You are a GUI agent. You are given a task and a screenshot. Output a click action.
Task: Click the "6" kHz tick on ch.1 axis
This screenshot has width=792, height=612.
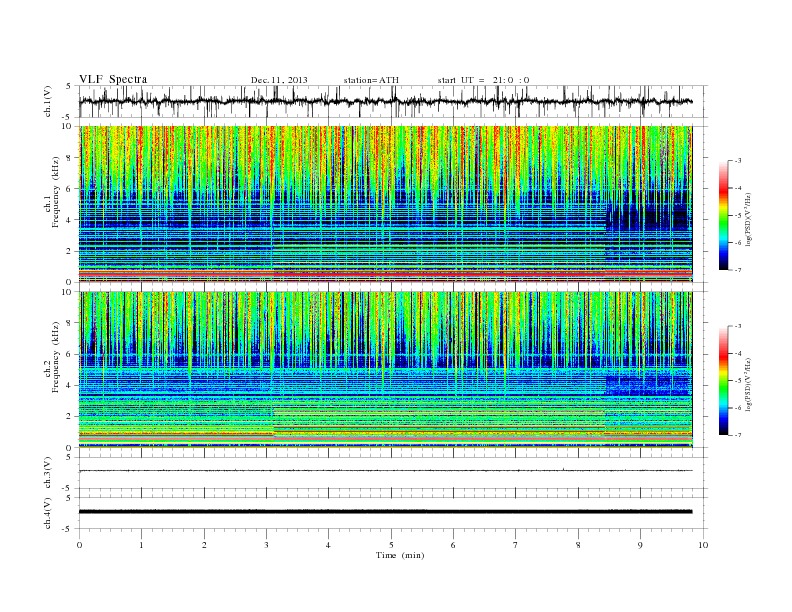pyautogui.click(x=69, y=188)
